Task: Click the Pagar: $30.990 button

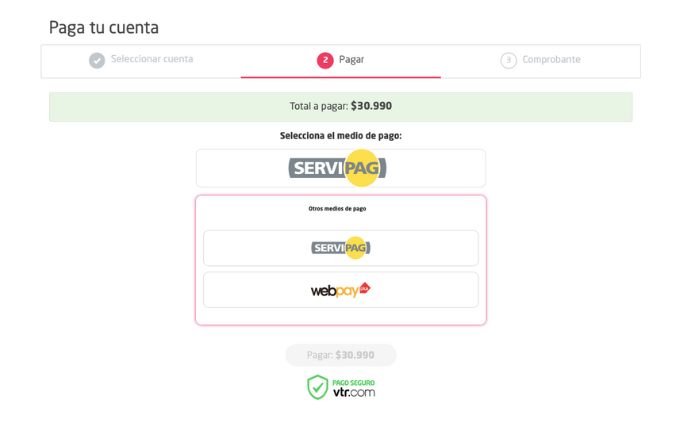Action: coord(341,355)
